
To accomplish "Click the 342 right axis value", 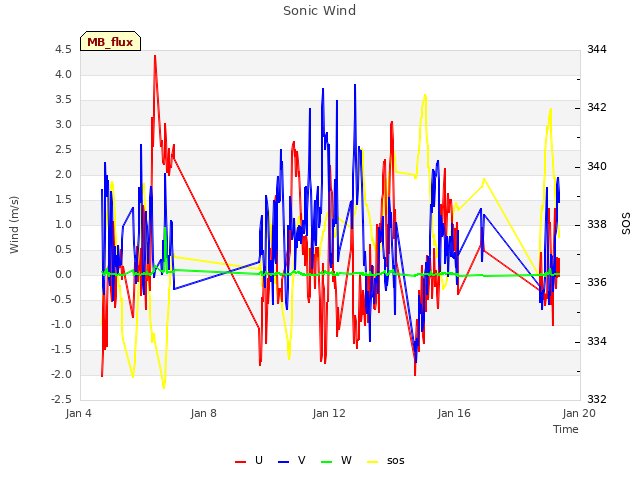I will tap(597, 108).
